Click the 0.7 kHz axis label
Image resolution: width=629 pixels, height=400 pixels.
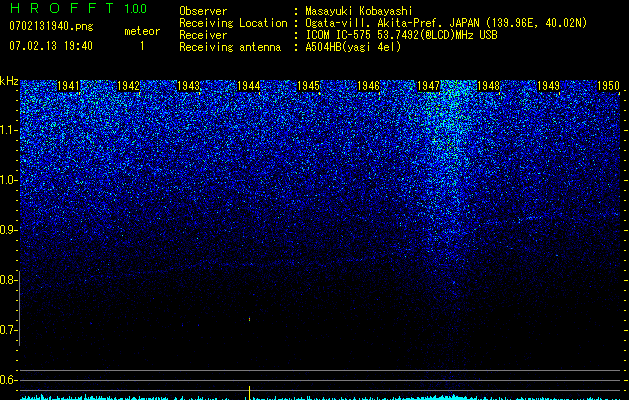8,330
